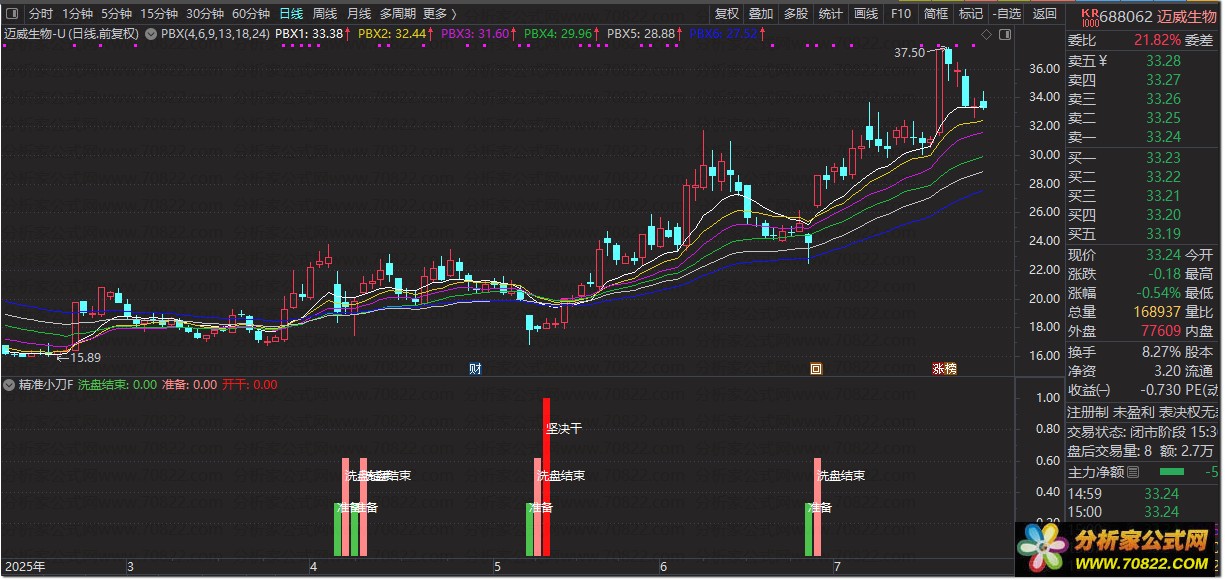Click the 标记 mark button
The width and height of the screenshot is (1225, 580).
tap(970, 14)
